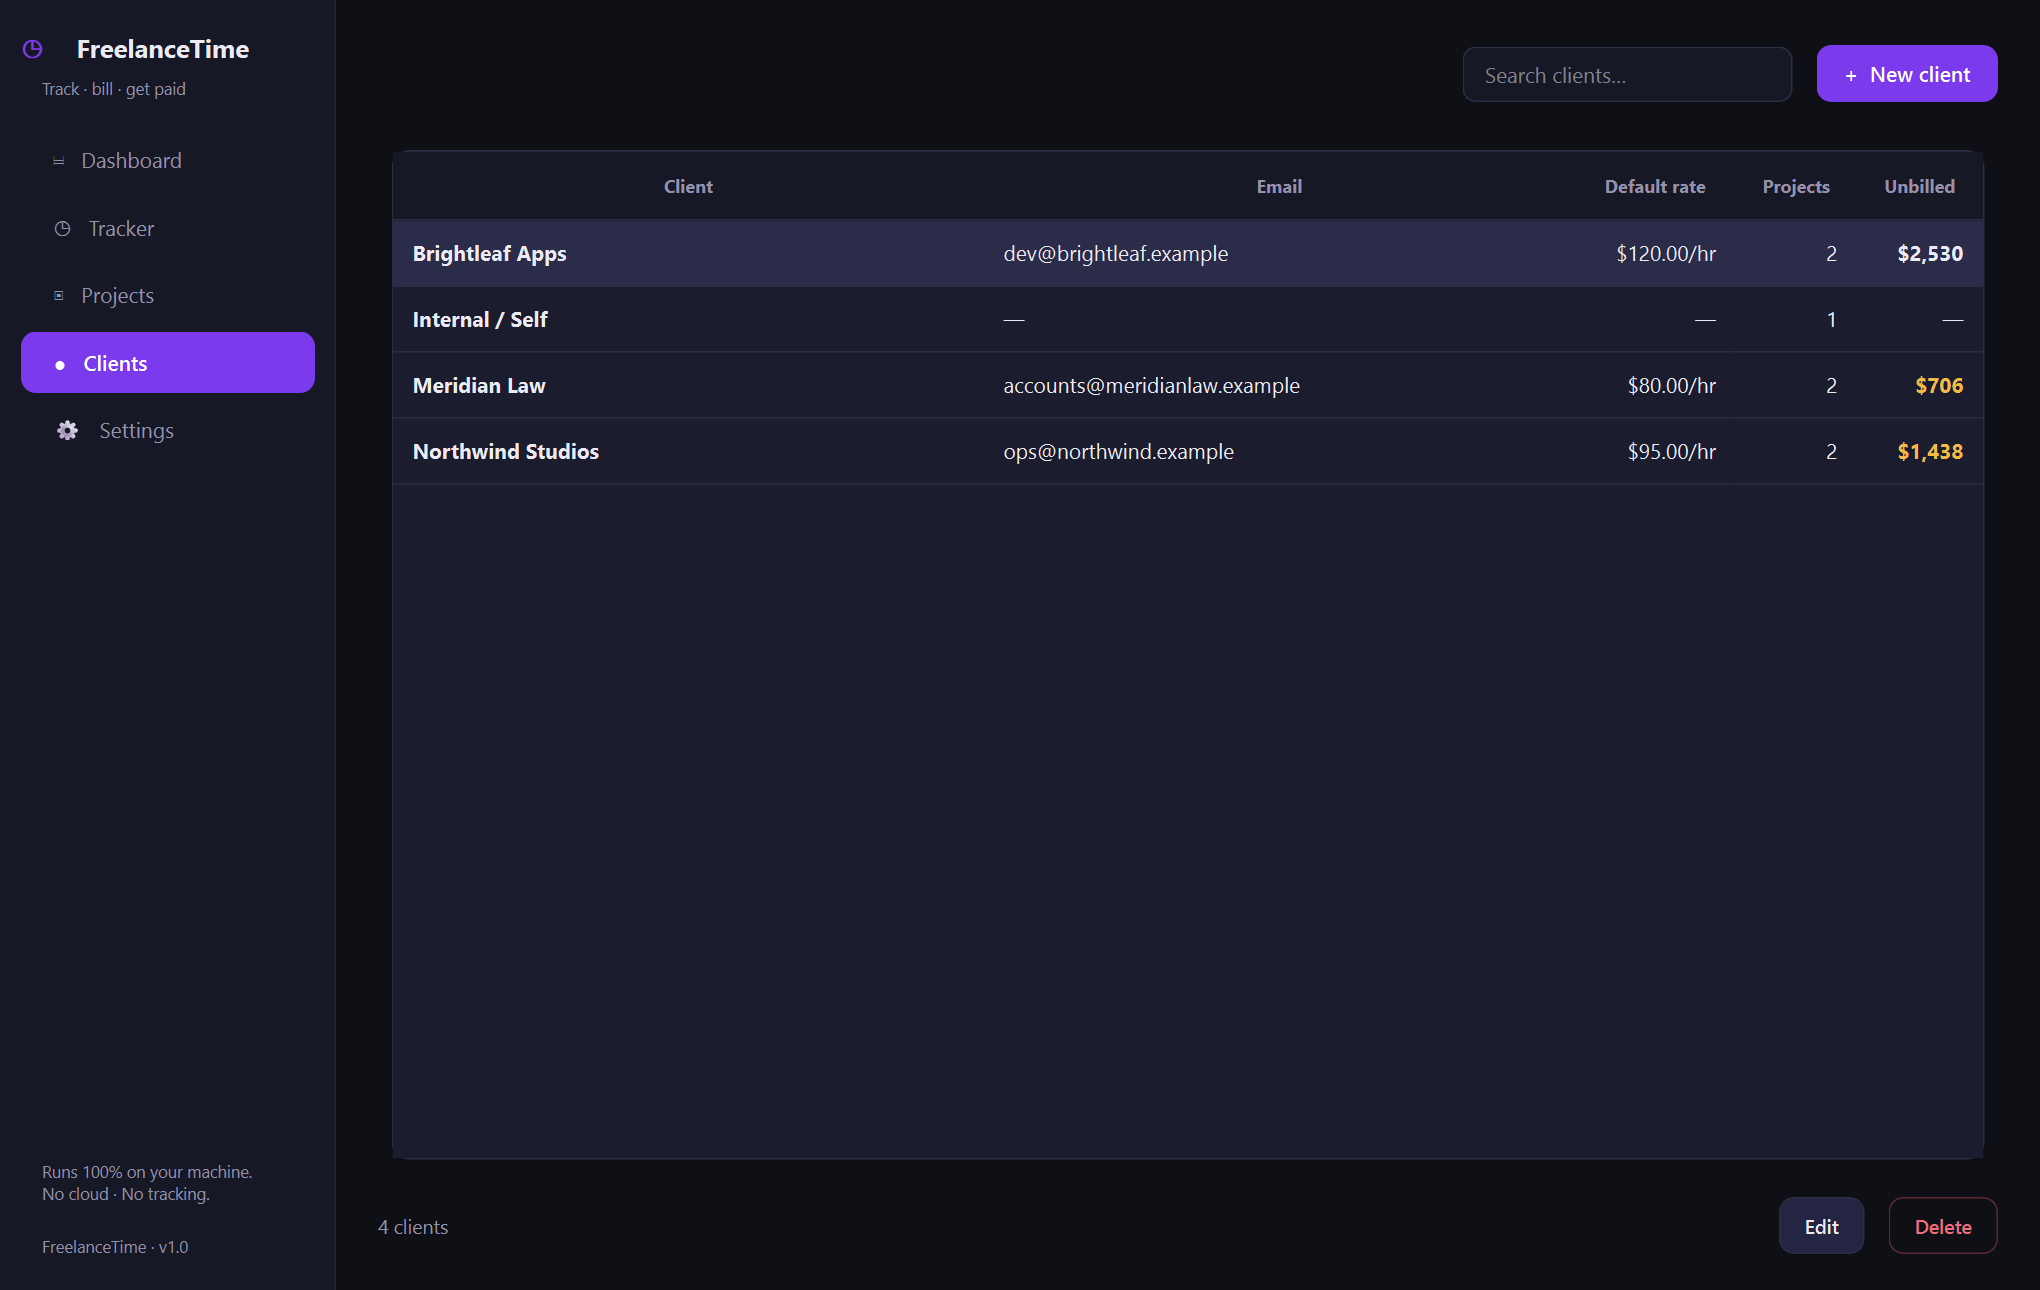Click the Edit button

click(1821, 1226)
